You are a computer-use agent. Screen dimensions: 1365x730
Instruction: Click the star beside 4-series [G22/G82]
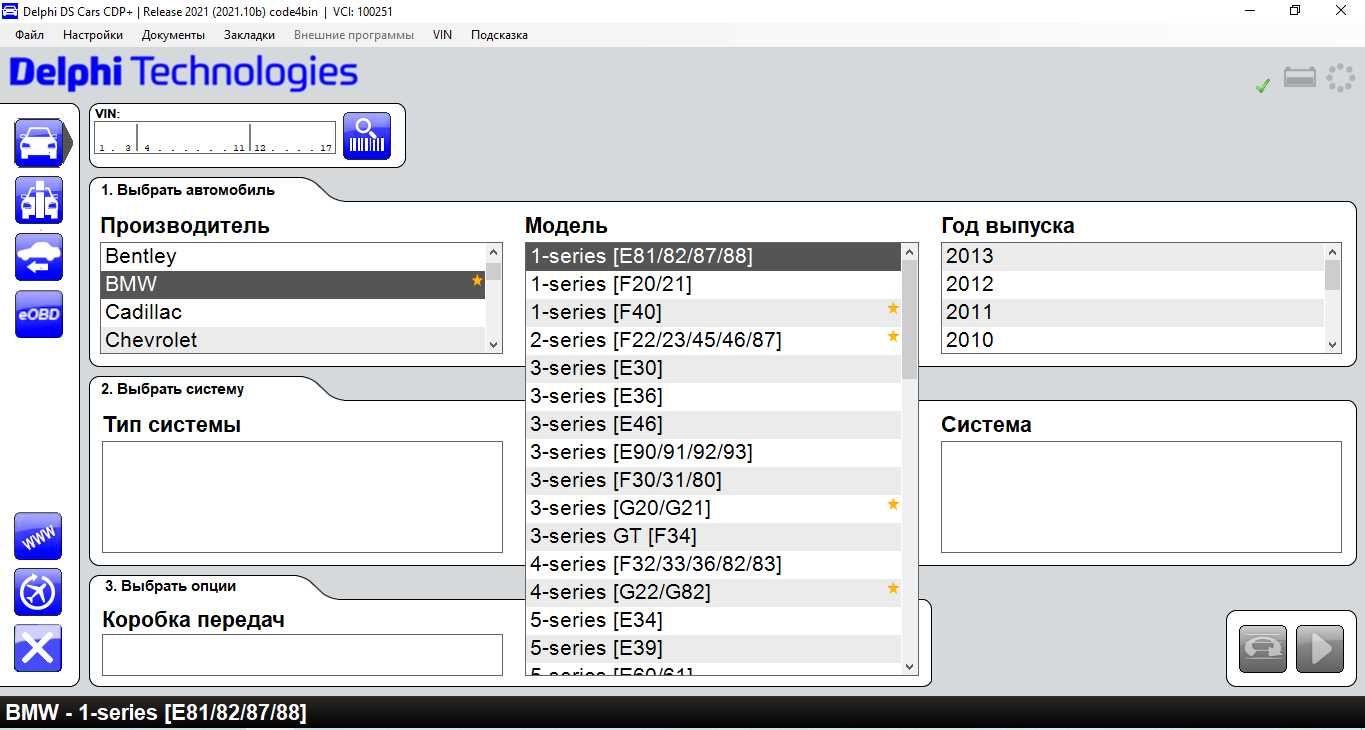click(893, 589)
